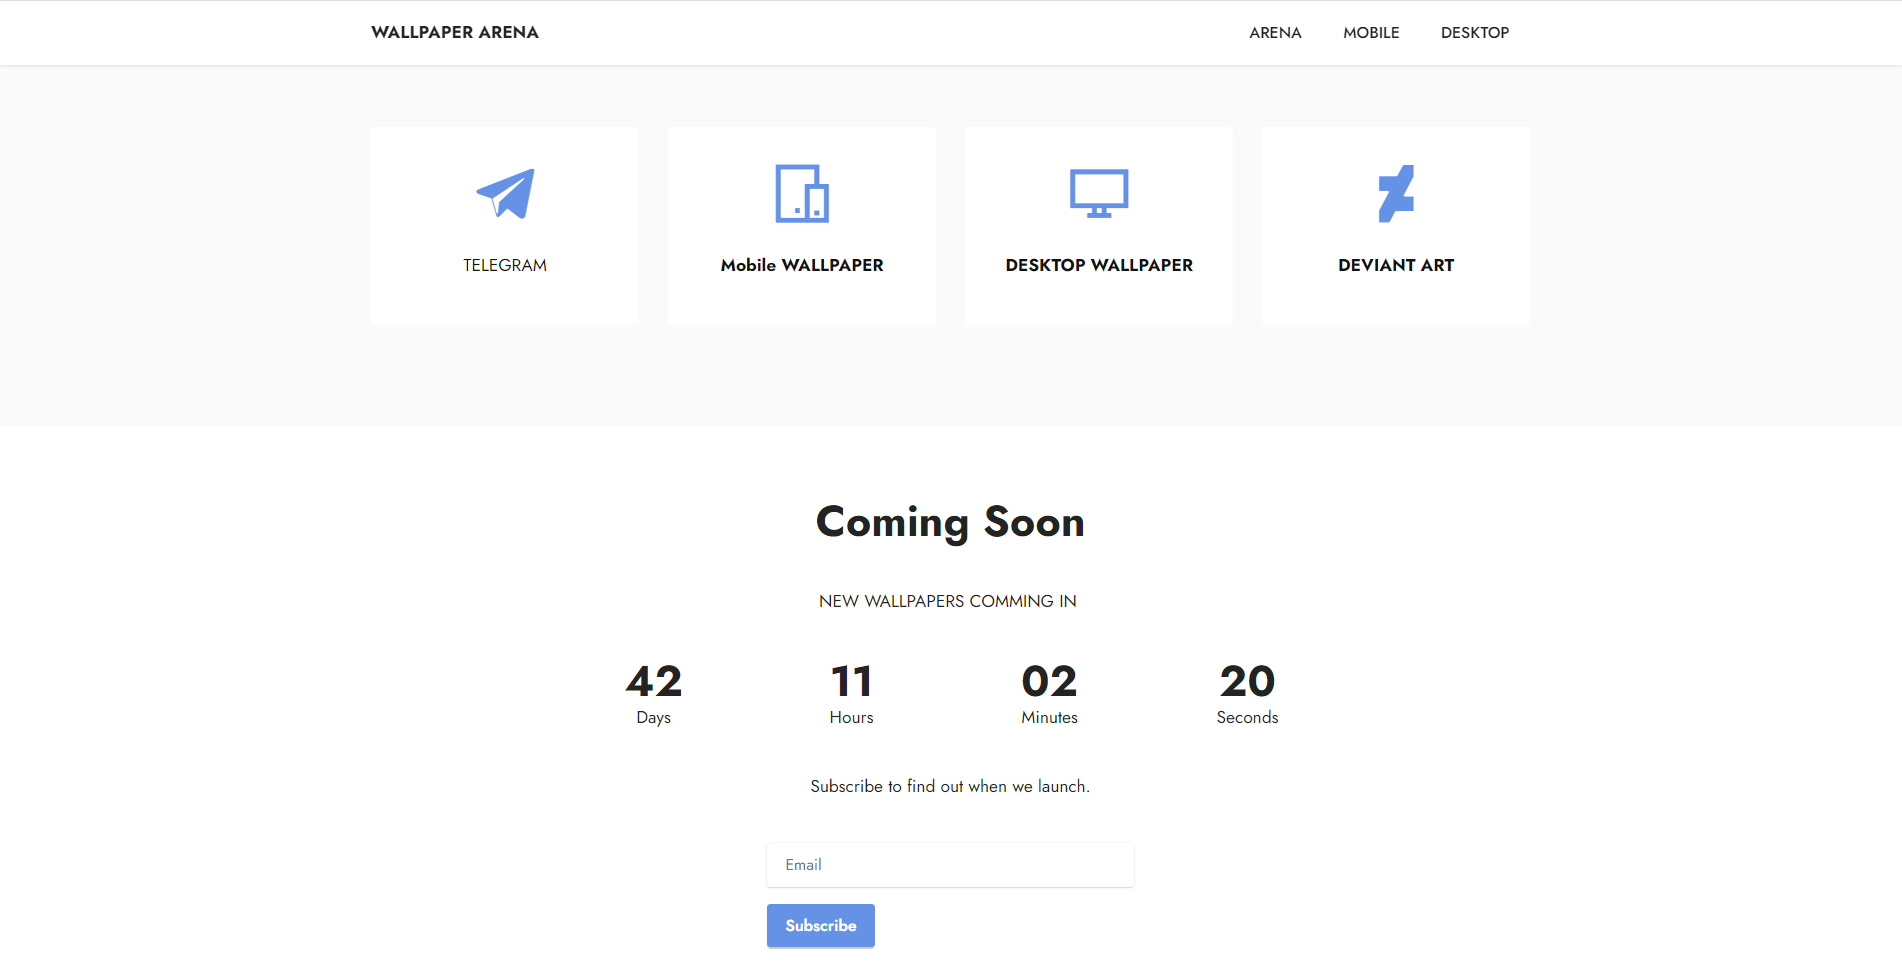Click the DeviantArt logo icon

[x=1398, y=193]
